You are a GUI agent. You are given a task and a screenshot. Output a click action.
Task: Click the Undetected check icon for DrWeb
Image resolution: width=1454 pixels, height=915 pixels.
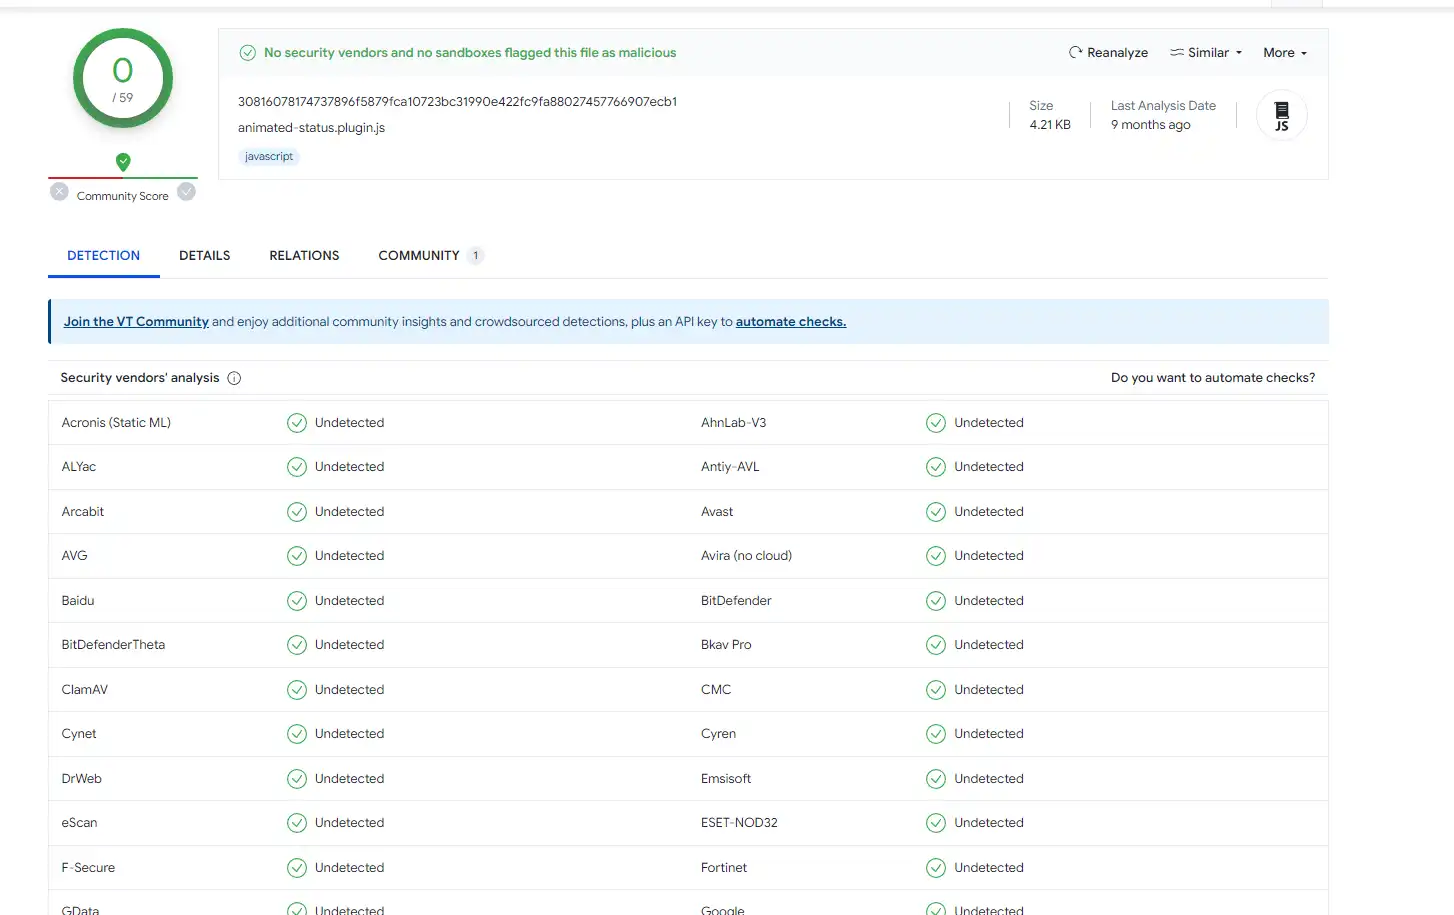[297, 779]
